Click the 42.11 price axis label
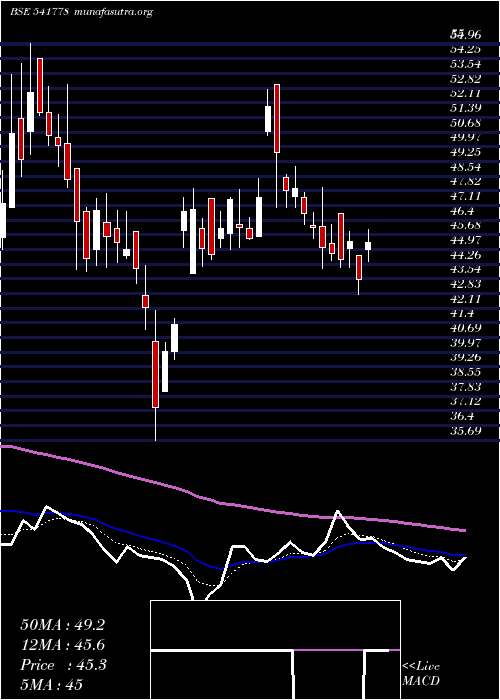This screenshot has width=500, height=700. pyautogui.click(x=466, y=299)
